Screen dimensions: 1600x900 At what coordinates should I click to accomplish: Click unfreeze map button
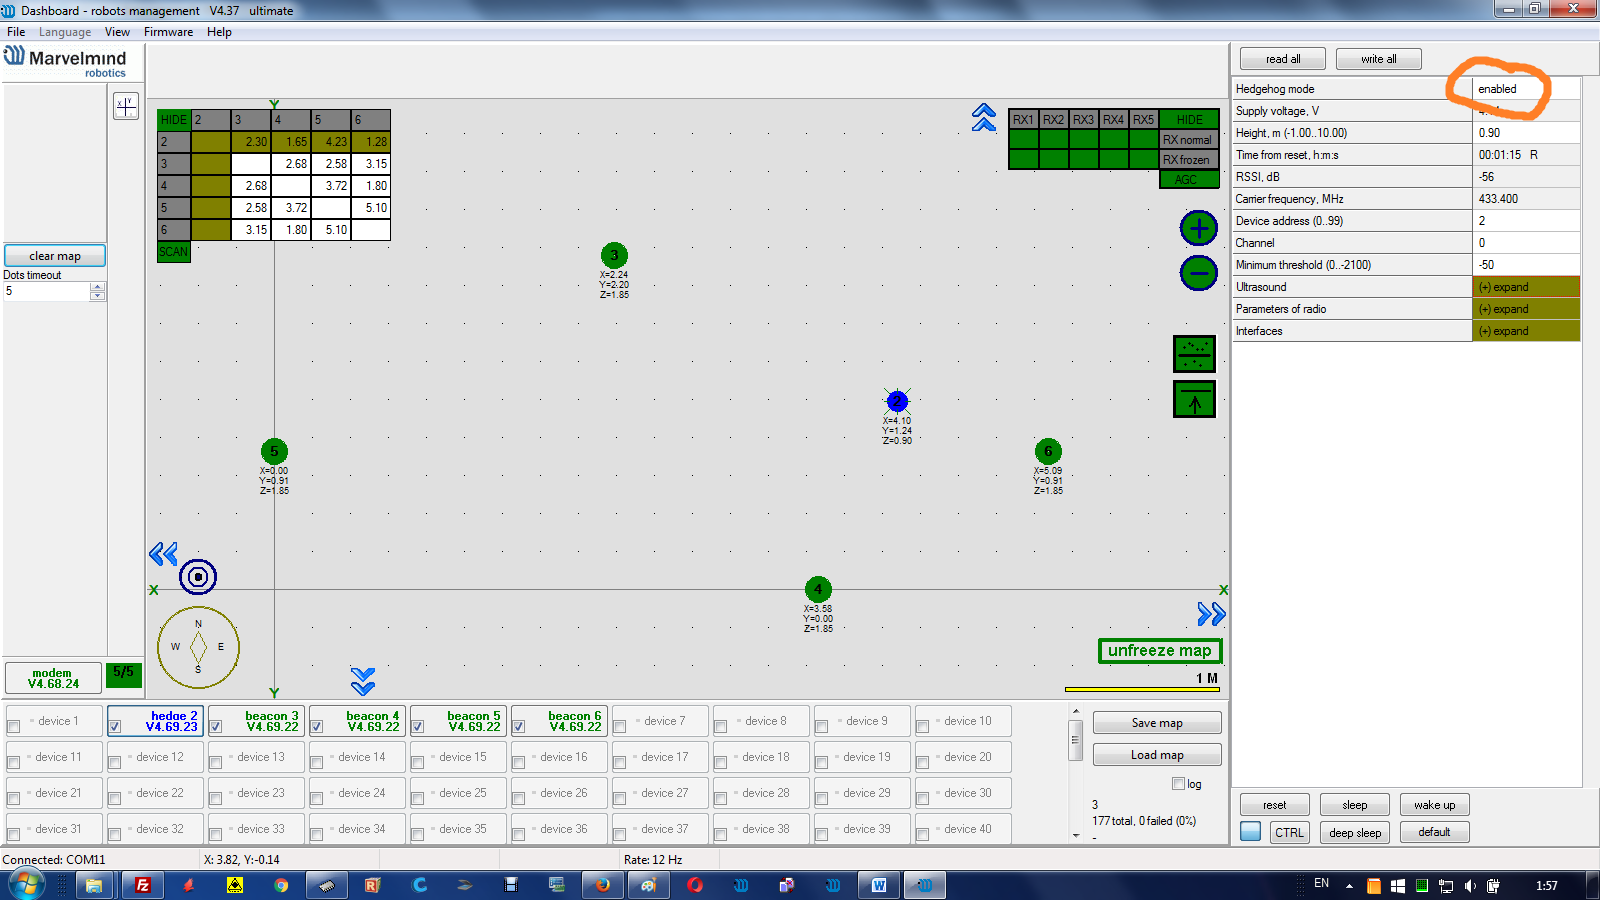pyautogui.click(x=1160, y=651)
